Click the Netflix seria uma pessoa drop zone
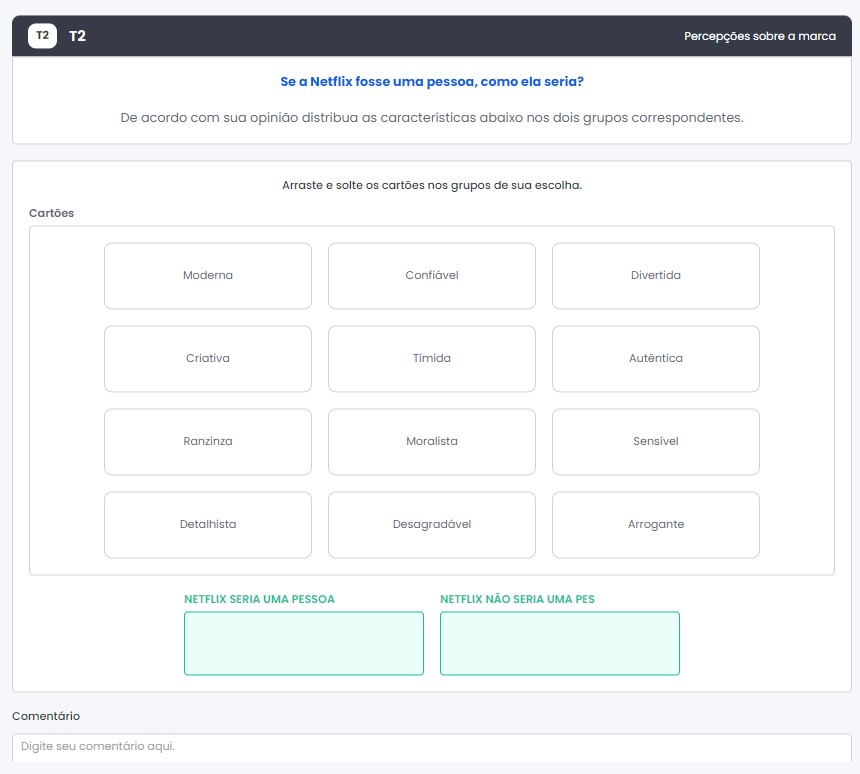 [304, 643]
